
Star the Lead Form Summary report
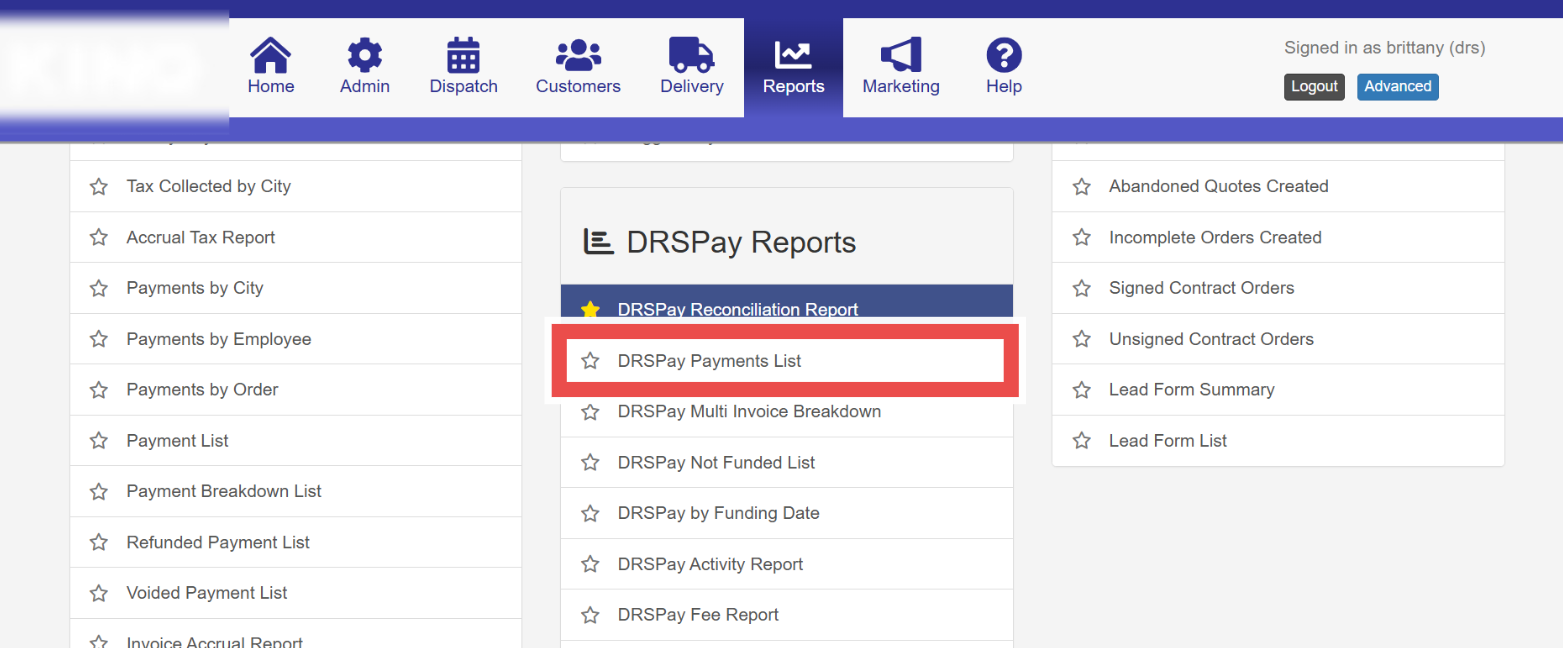tap(1082, 390)
